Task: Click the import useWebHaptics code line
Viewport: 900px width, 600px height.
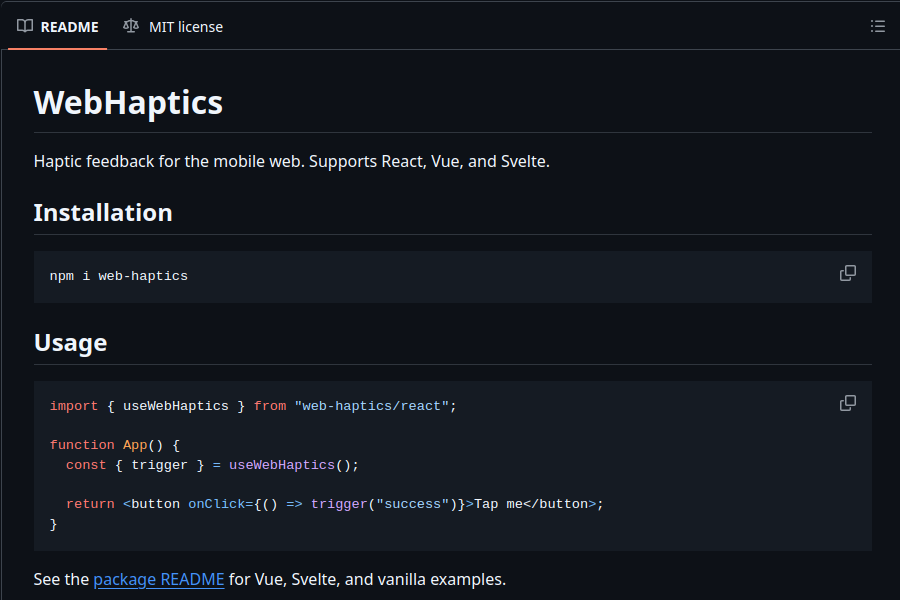Action: coord(253,406)
